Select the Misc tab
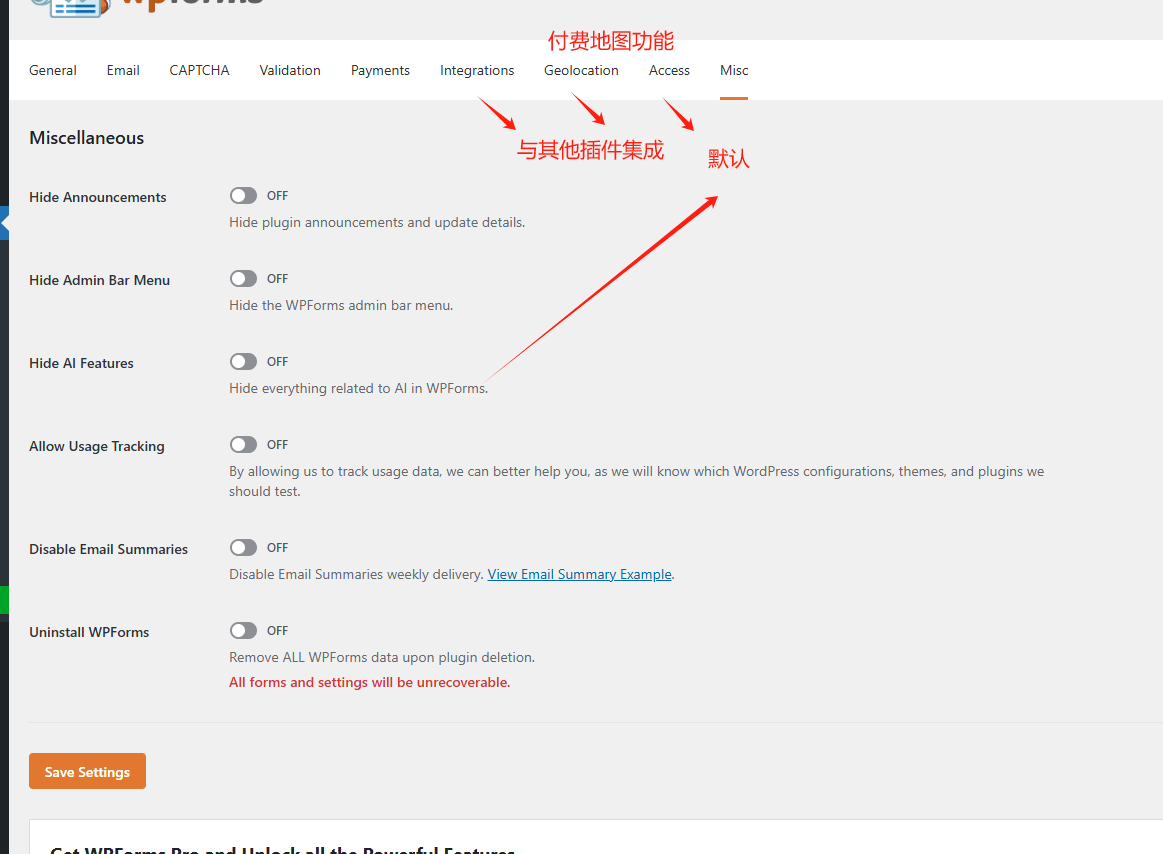 click(x=734, y=71)
